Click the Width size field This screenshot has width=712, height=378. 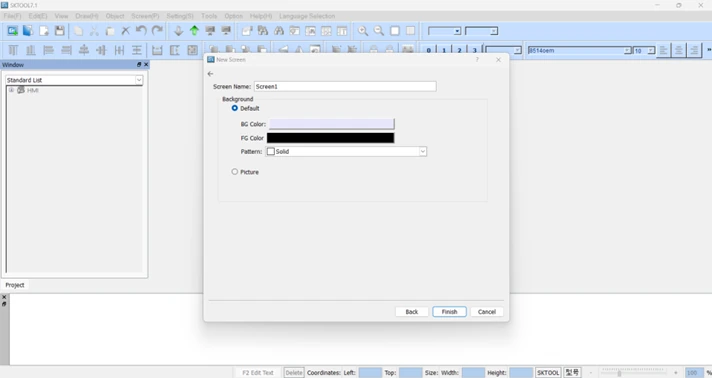473,373
